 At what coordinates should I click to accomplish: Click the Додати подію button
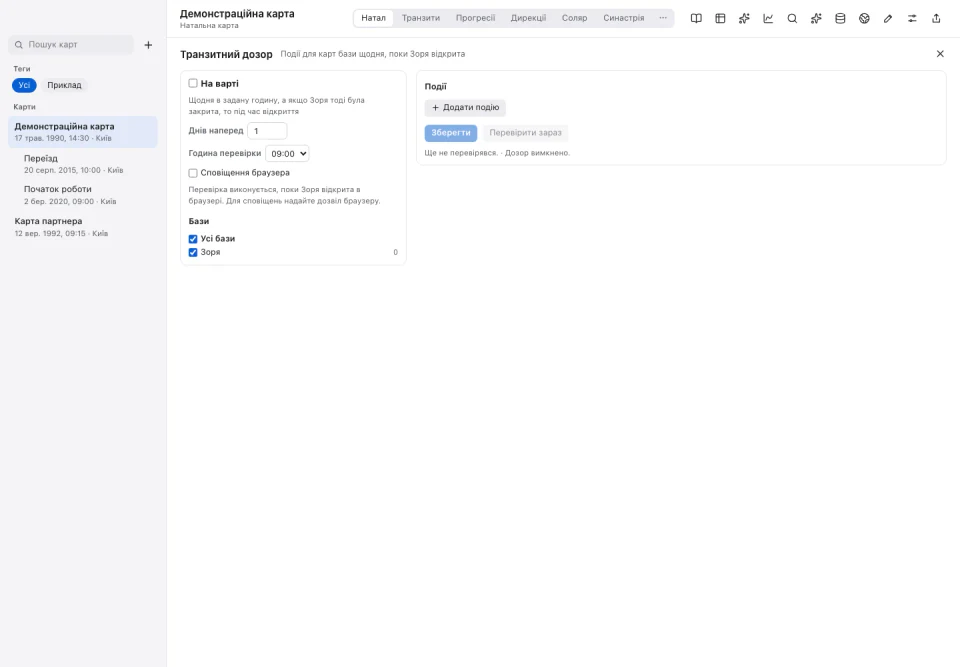tap(465, 107)
